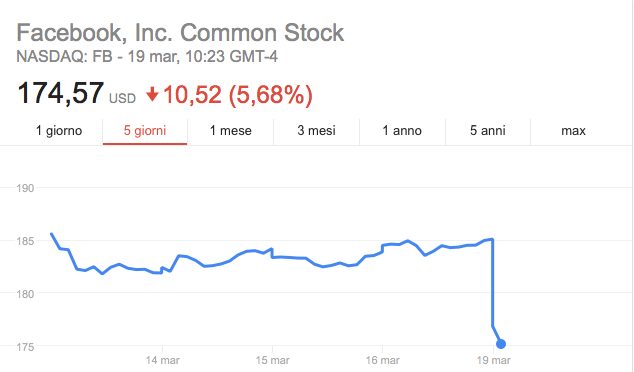Show the 5 anni chart
This screenshot has height=372, width=634.
pyautogui.click(x=488, y=131)
